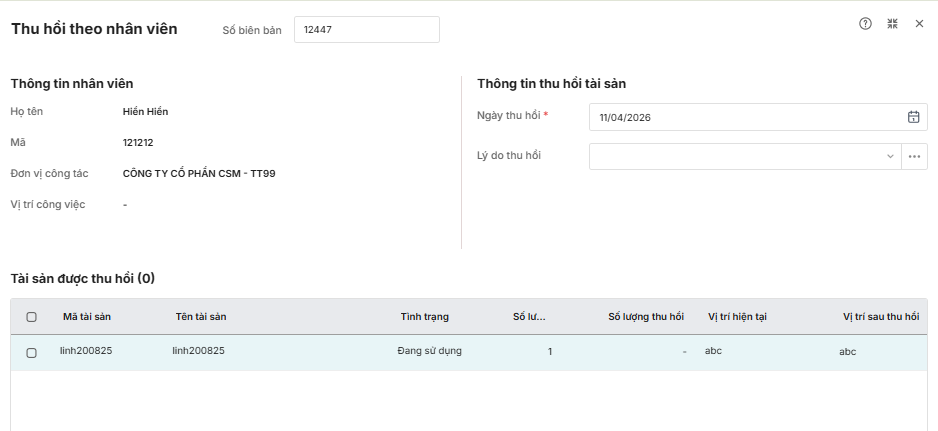The height and width of the screenshot is (431, 938).
Task: Open the calendar picker for Ngày thu hồi
Action: click(x=913, y=117)
